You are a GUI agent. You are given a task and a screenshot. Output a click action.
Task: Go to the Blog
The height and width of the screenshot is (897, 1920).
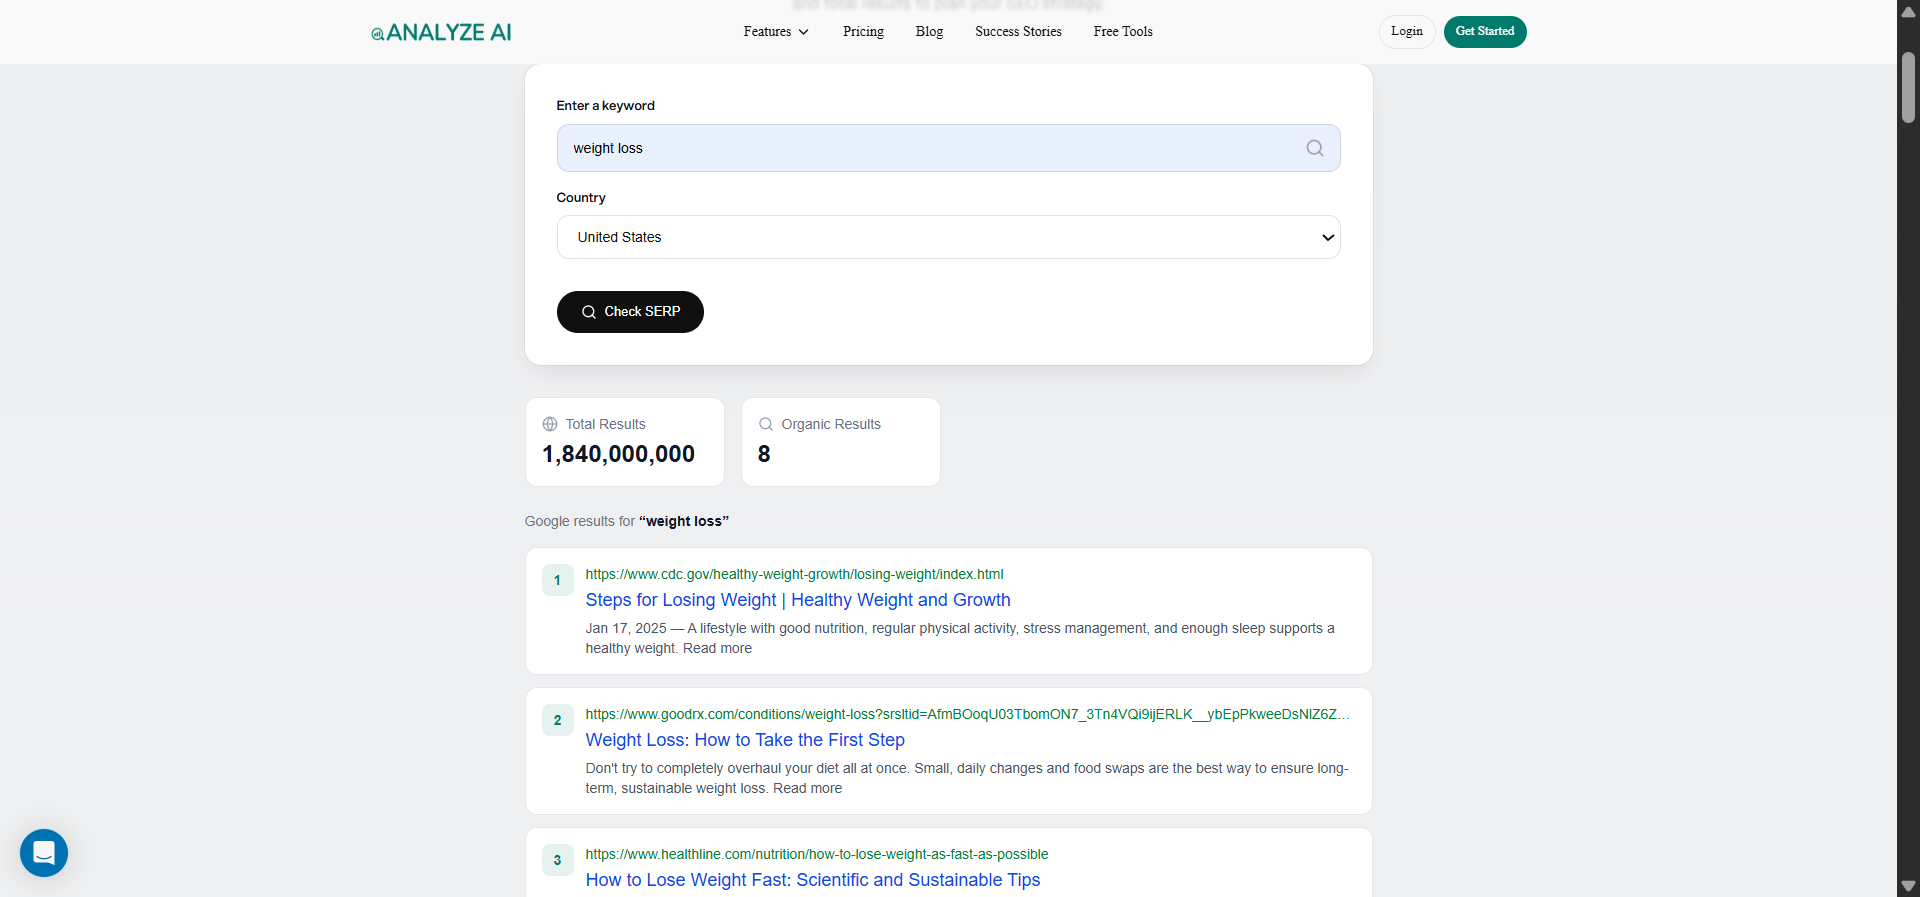(929, 32)
